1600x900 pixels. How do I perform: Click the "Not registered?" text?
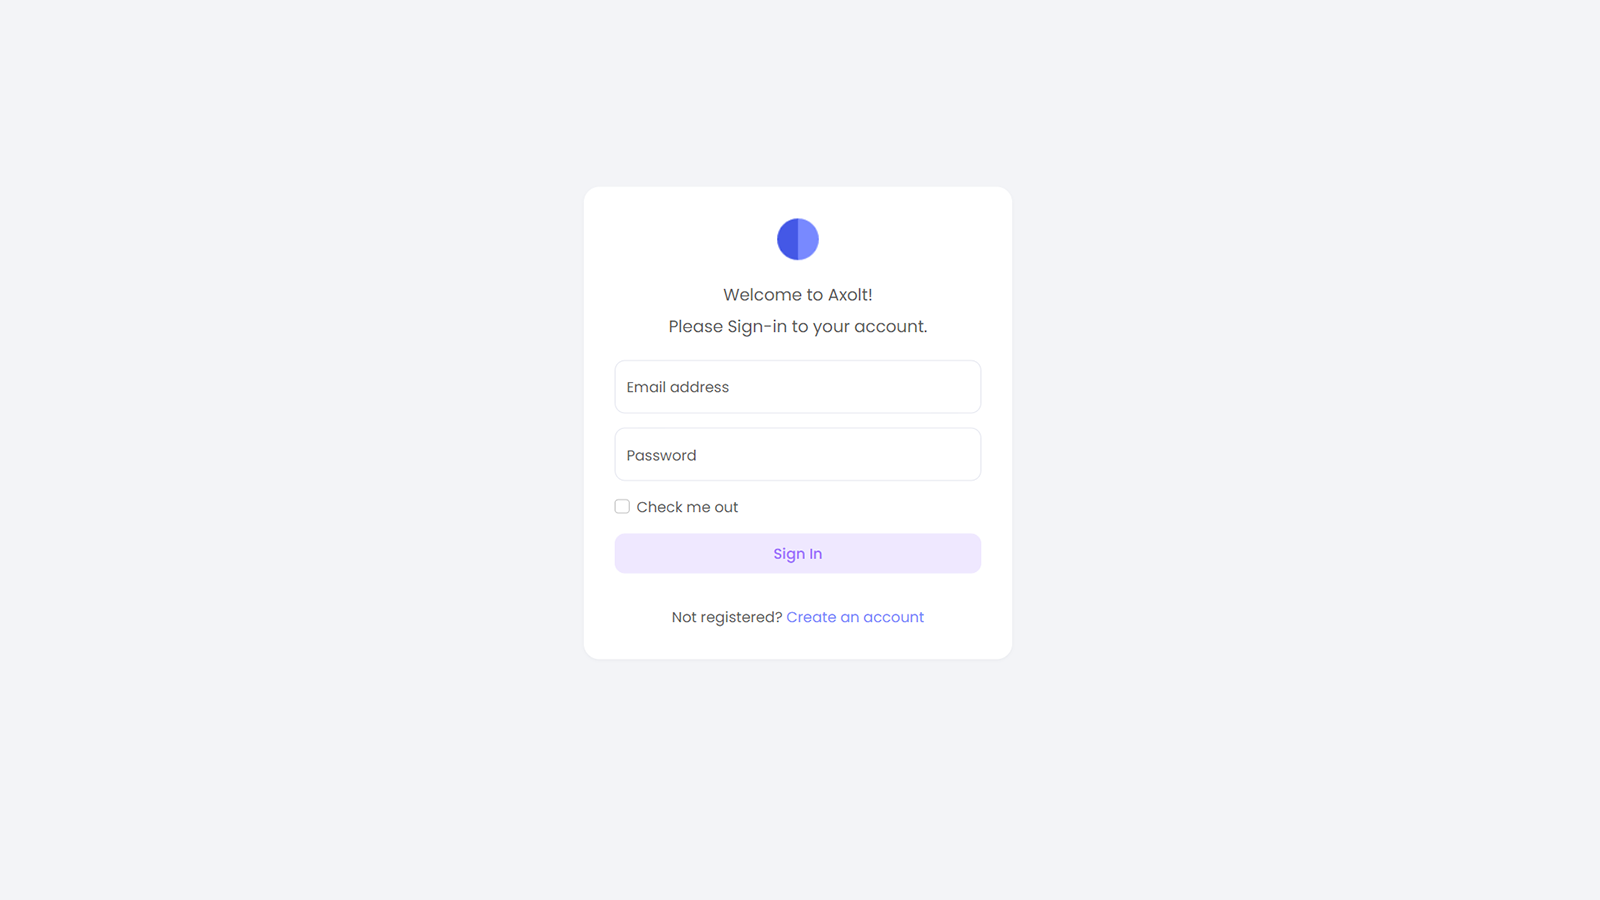727,617
